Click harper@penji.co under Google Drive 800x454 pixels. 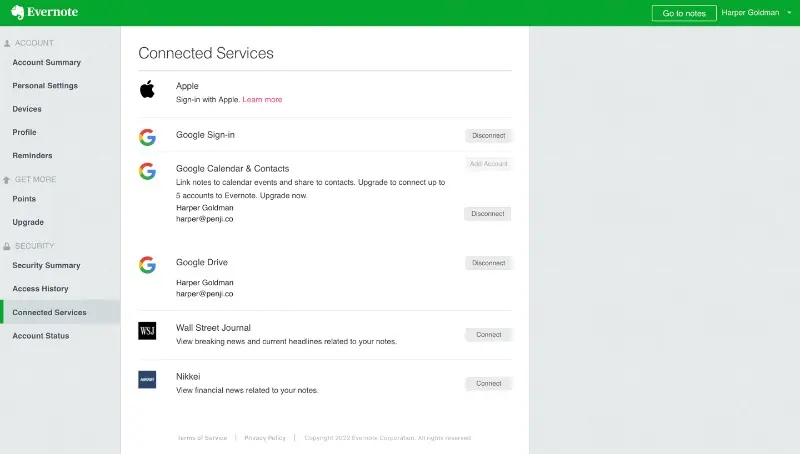tap(205, 294)
